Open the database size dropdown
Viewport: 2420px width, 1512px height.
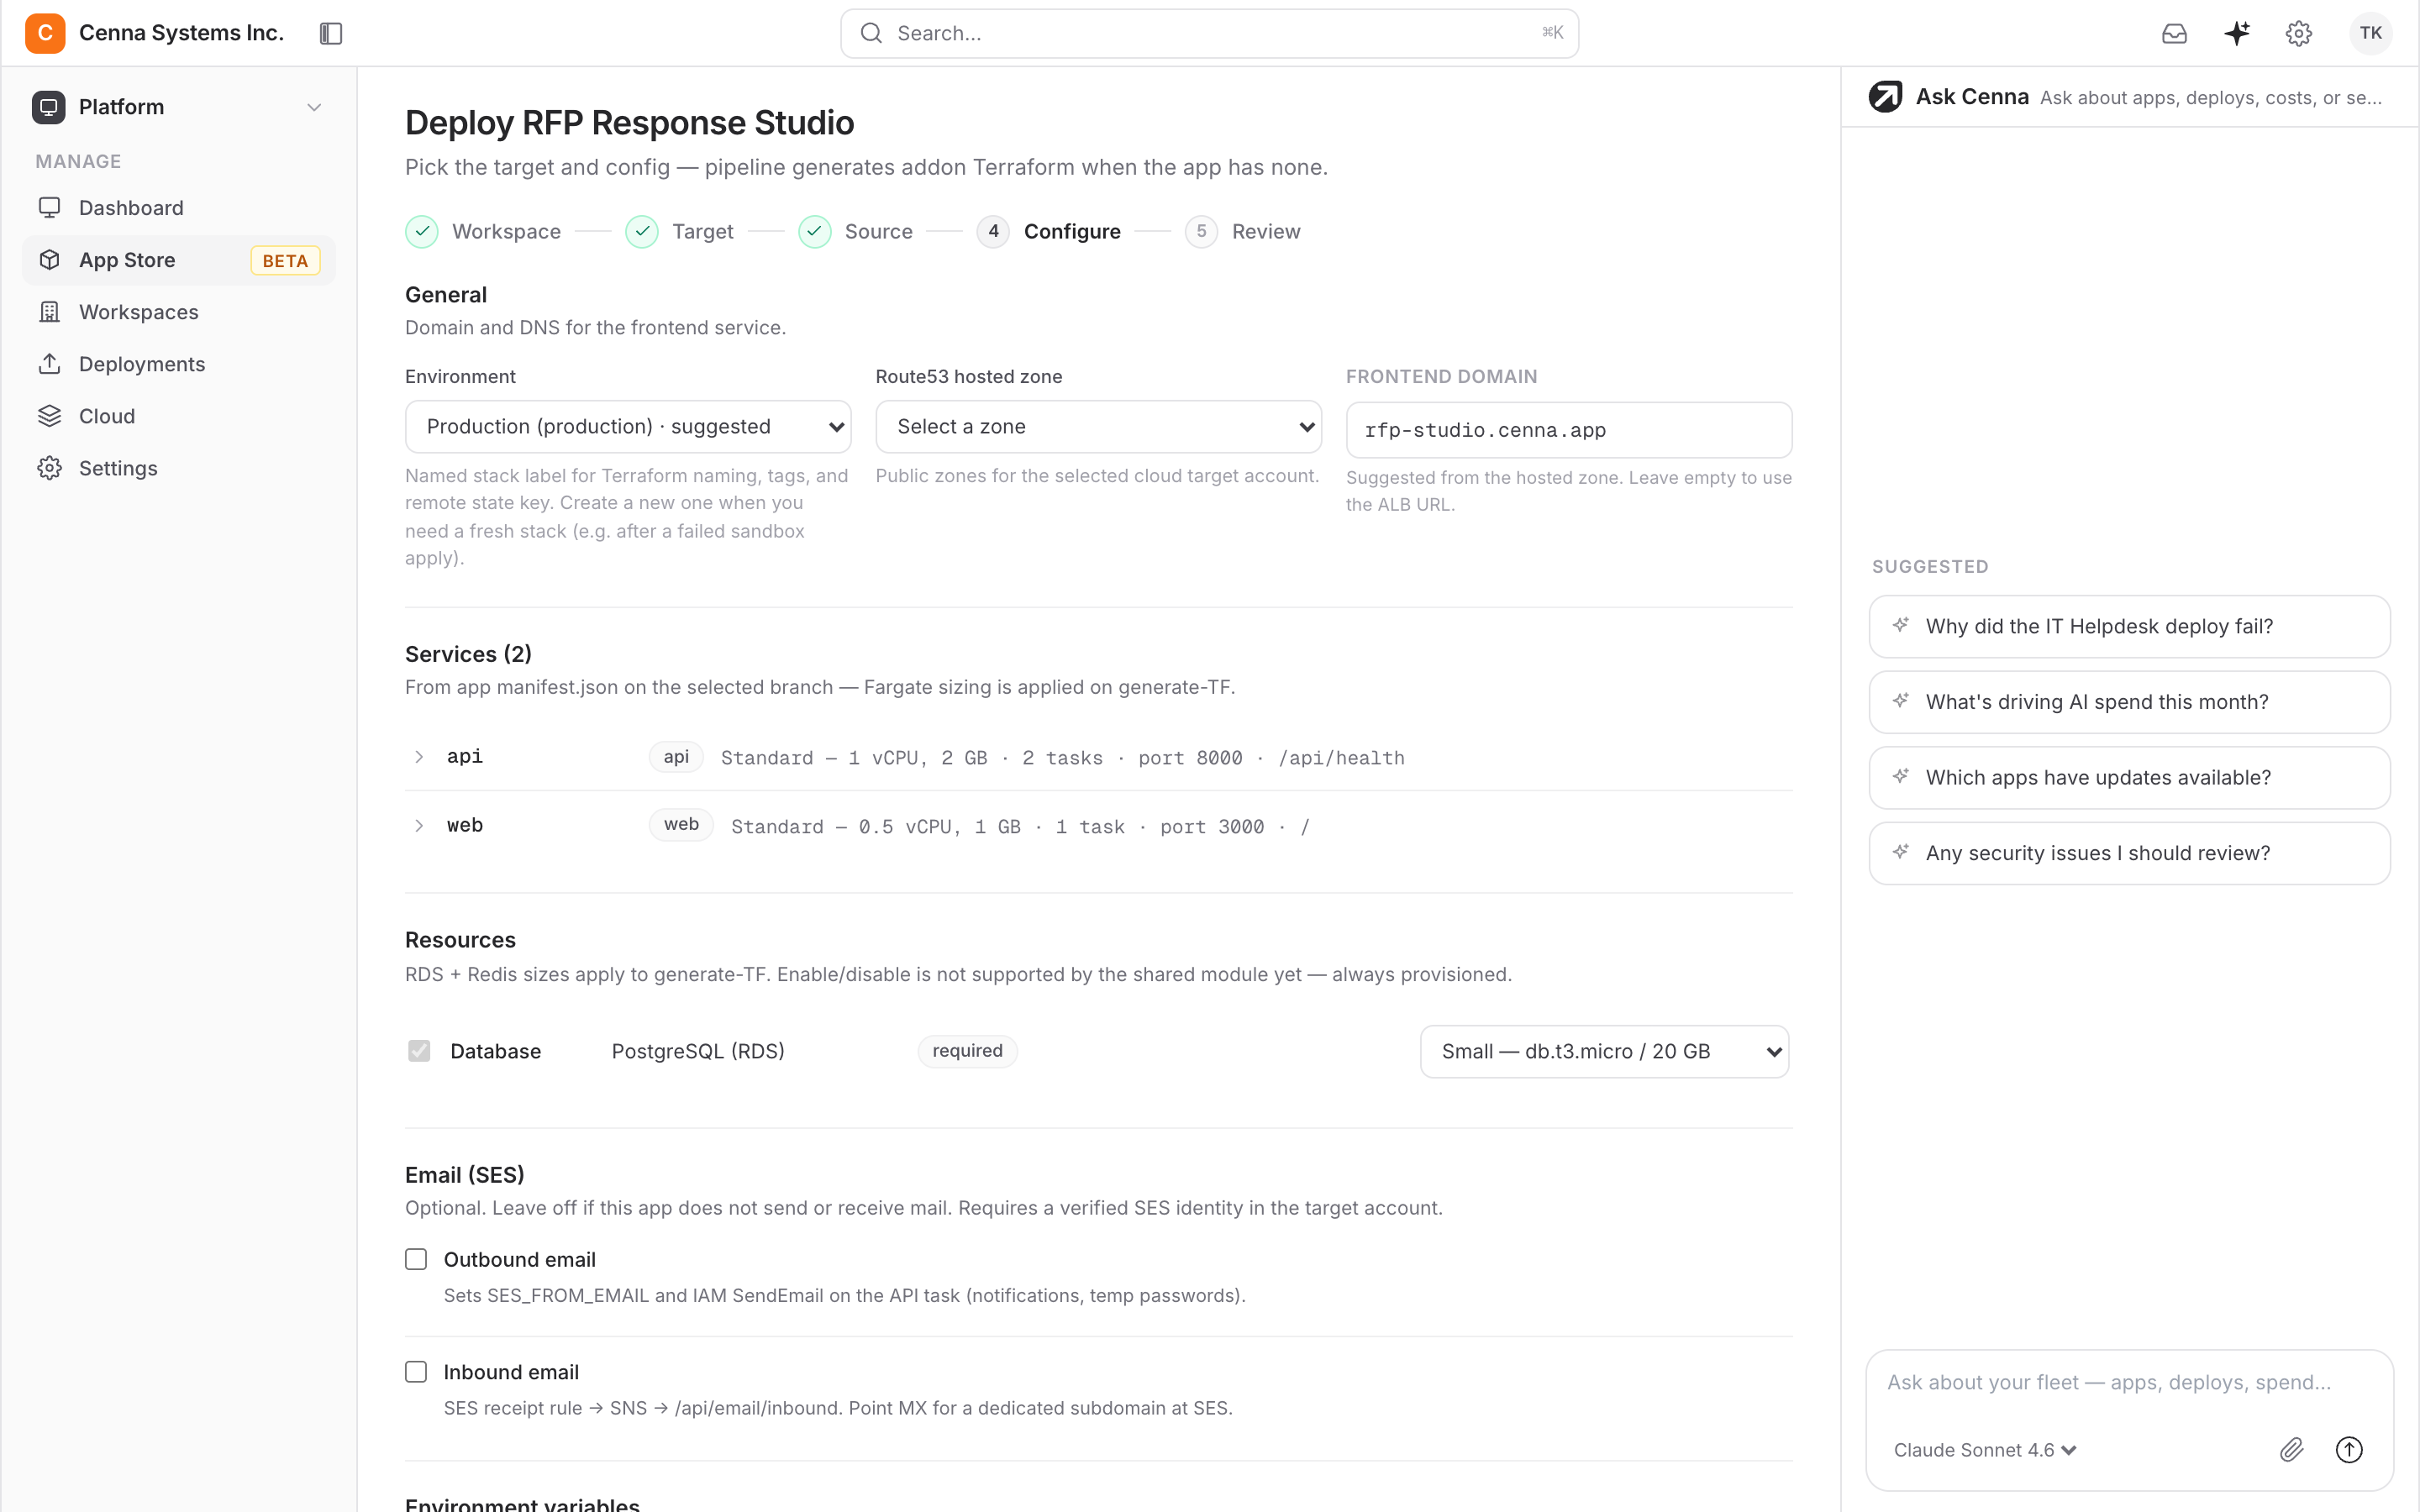tap(1604, 1051)
